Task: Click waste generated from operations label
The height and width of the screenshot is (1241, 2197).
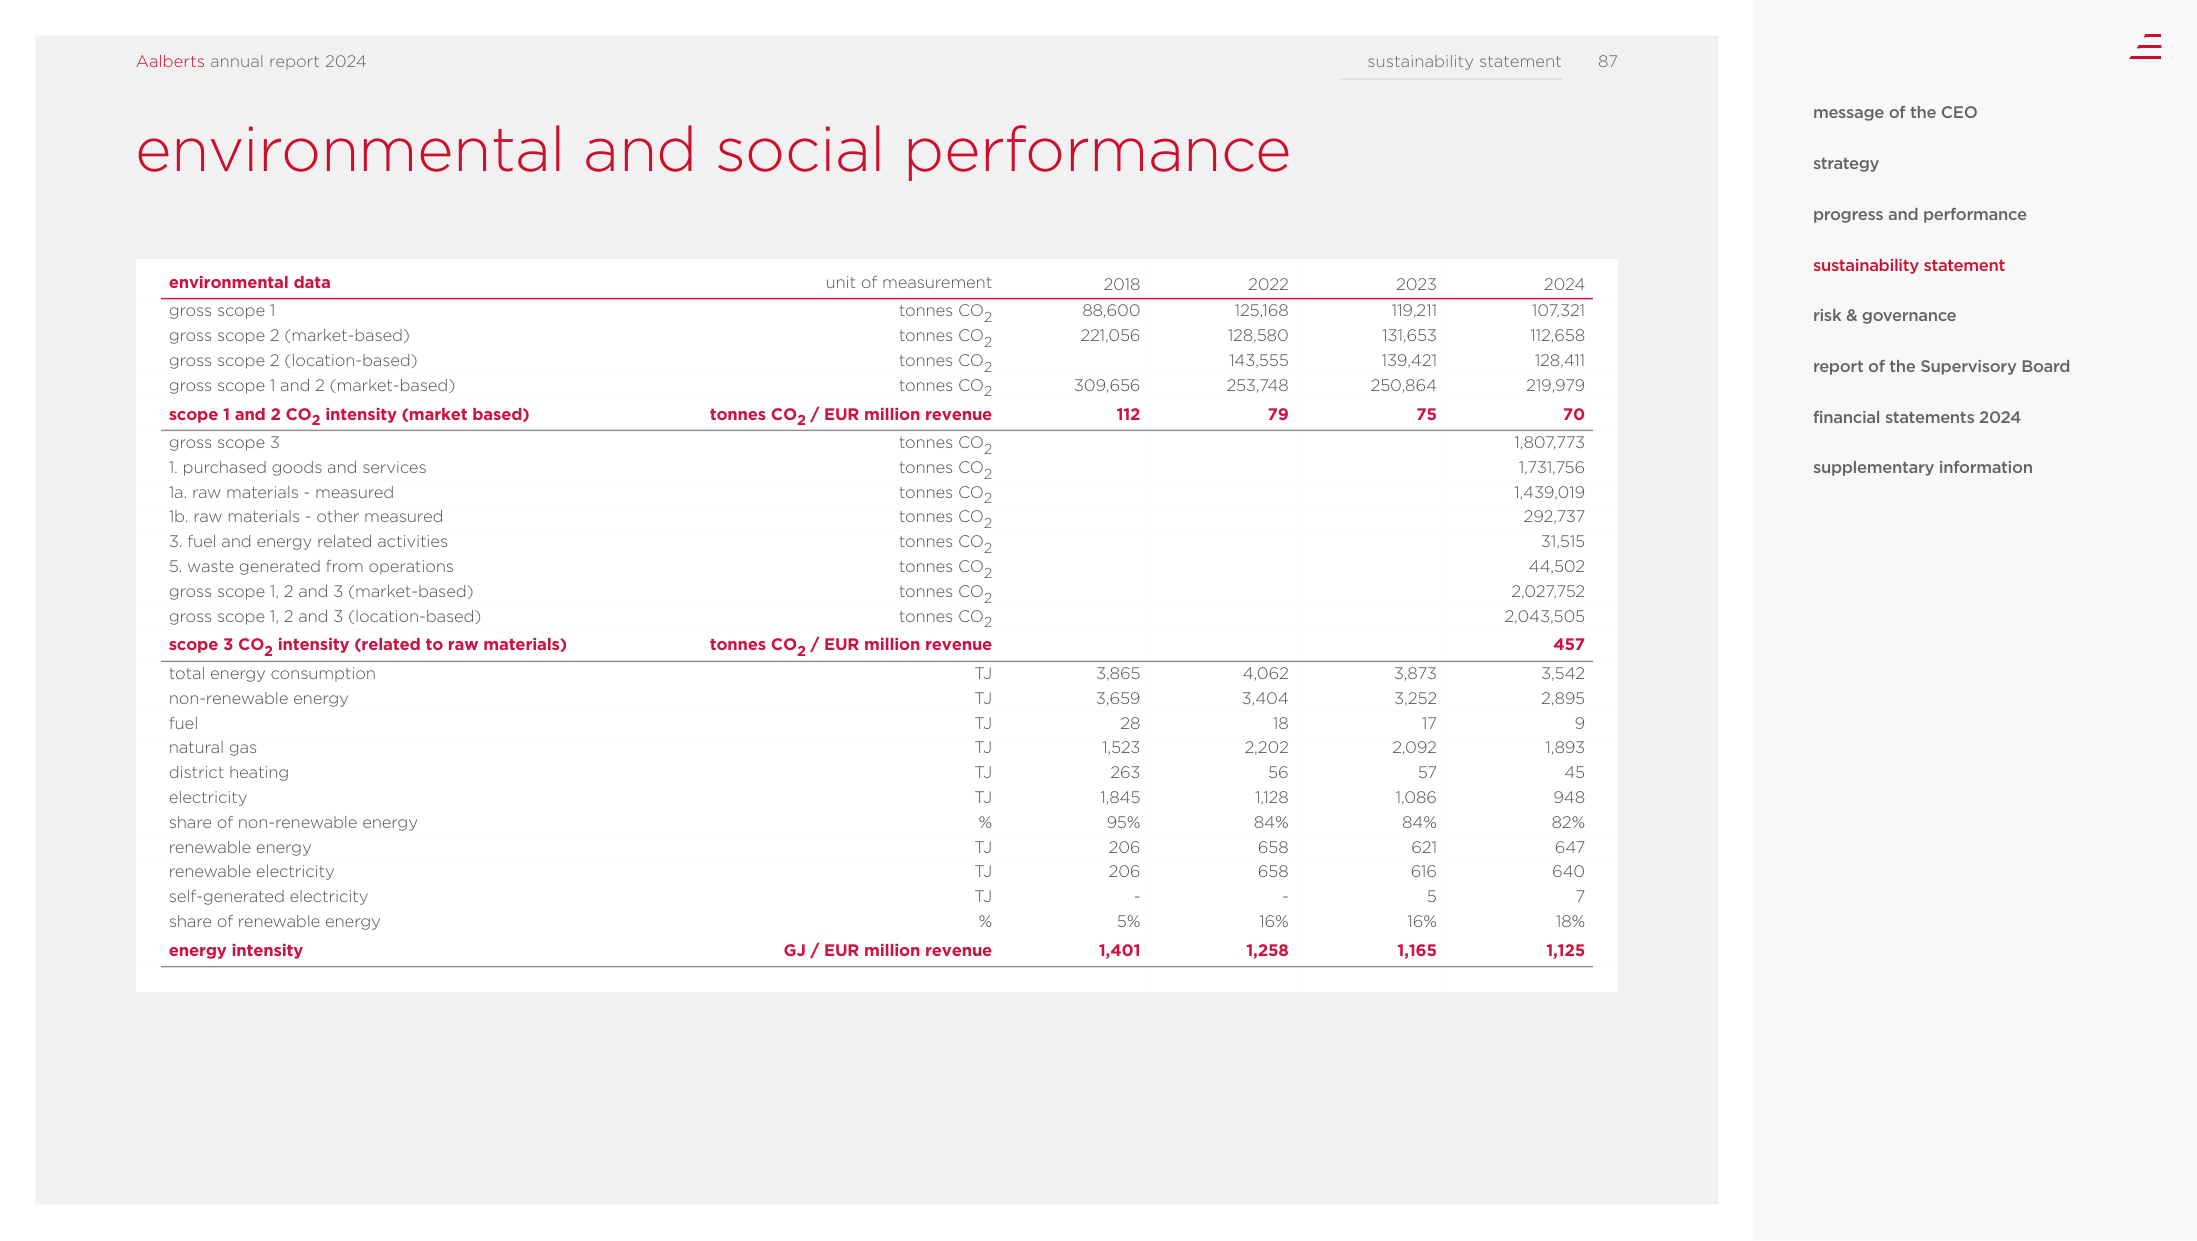Action: coord(311,566)
